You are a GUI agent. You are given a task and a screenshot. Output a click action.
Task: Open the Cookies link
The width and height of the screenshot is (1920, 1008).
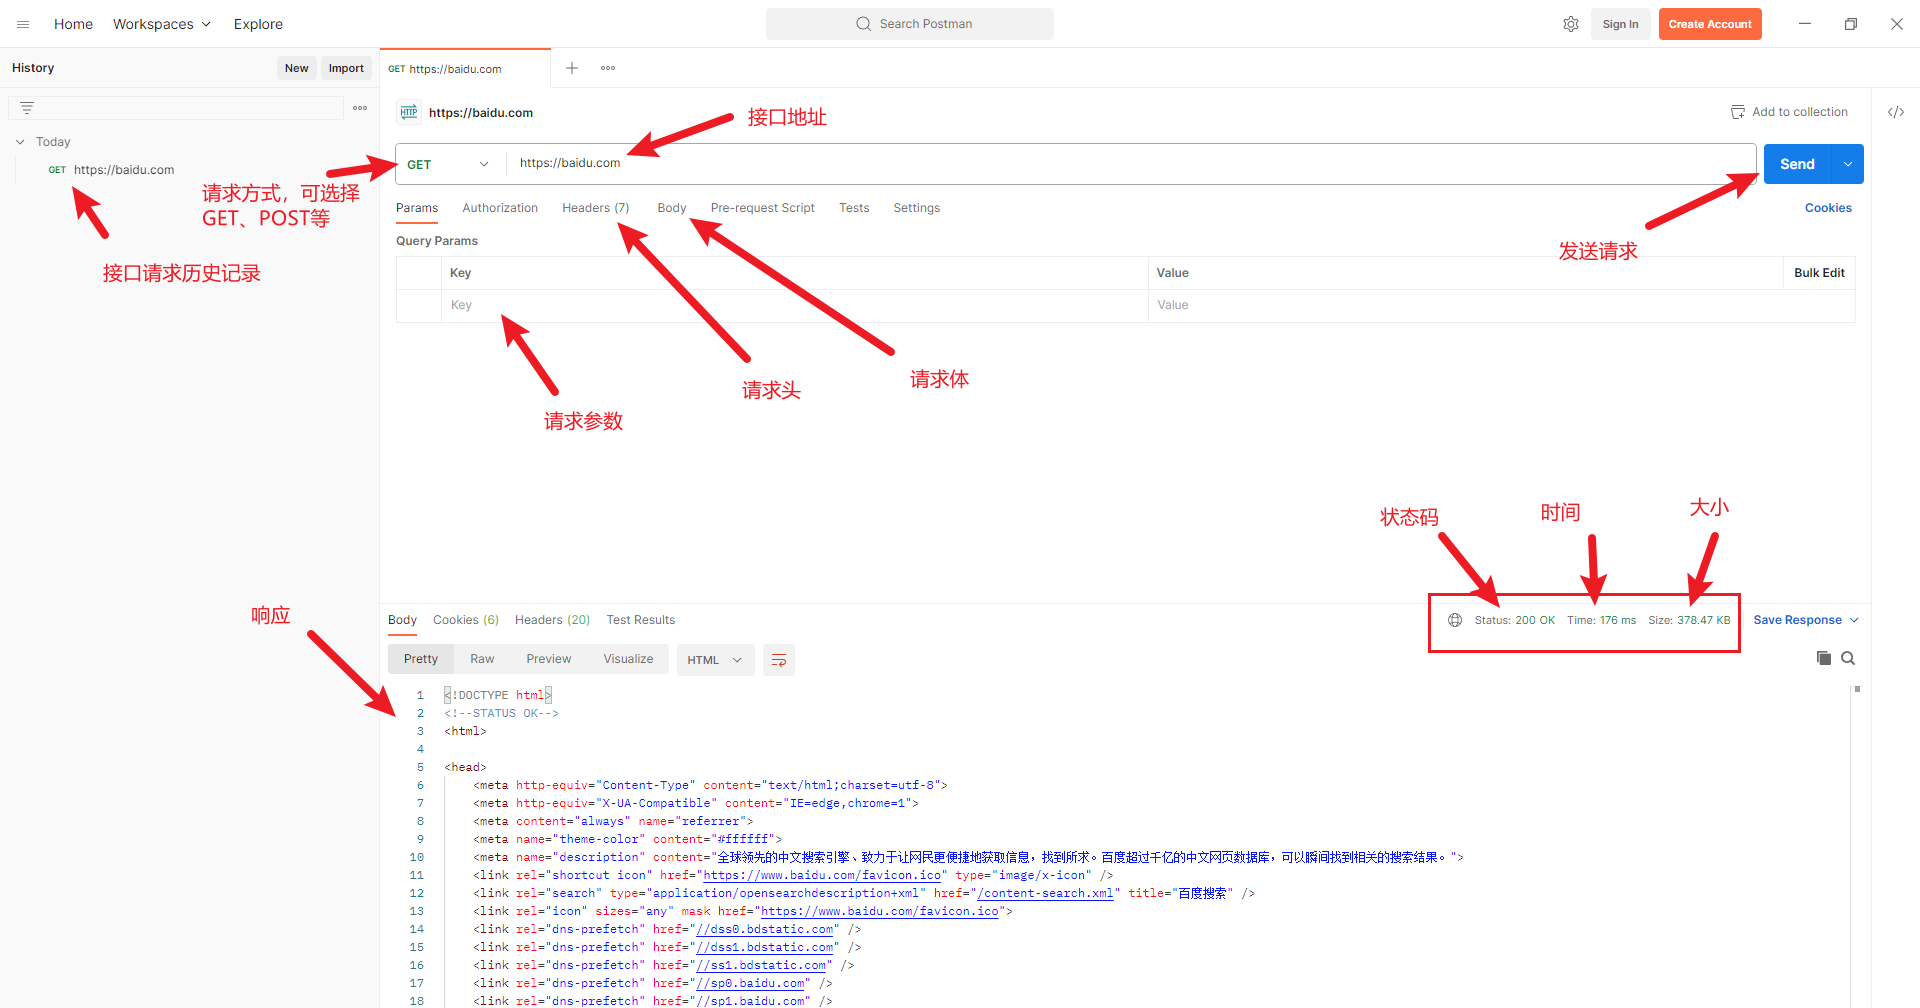pos(1828,208)
